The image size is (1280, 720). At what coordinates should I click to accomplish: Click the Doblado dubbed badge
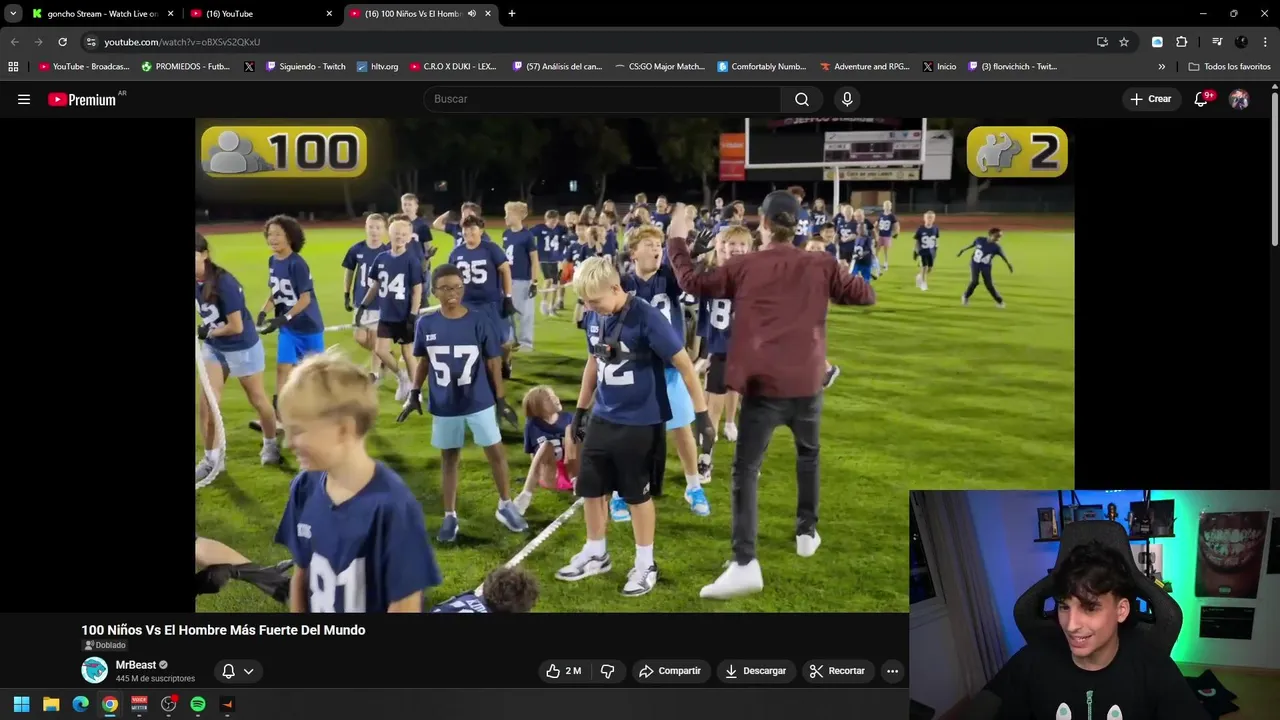[105, 646]
